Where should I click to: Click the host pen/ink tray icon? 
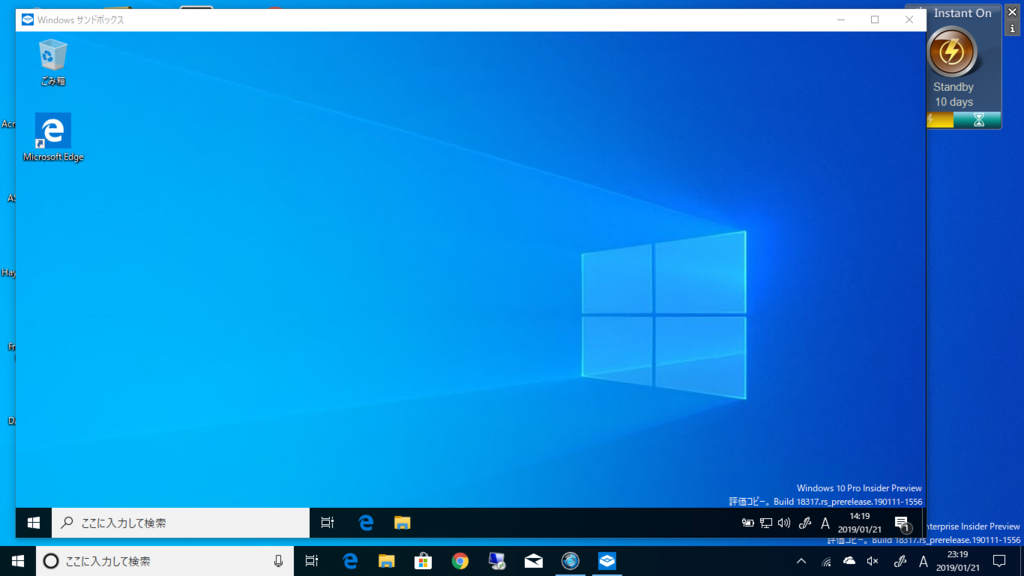[900, 561]
